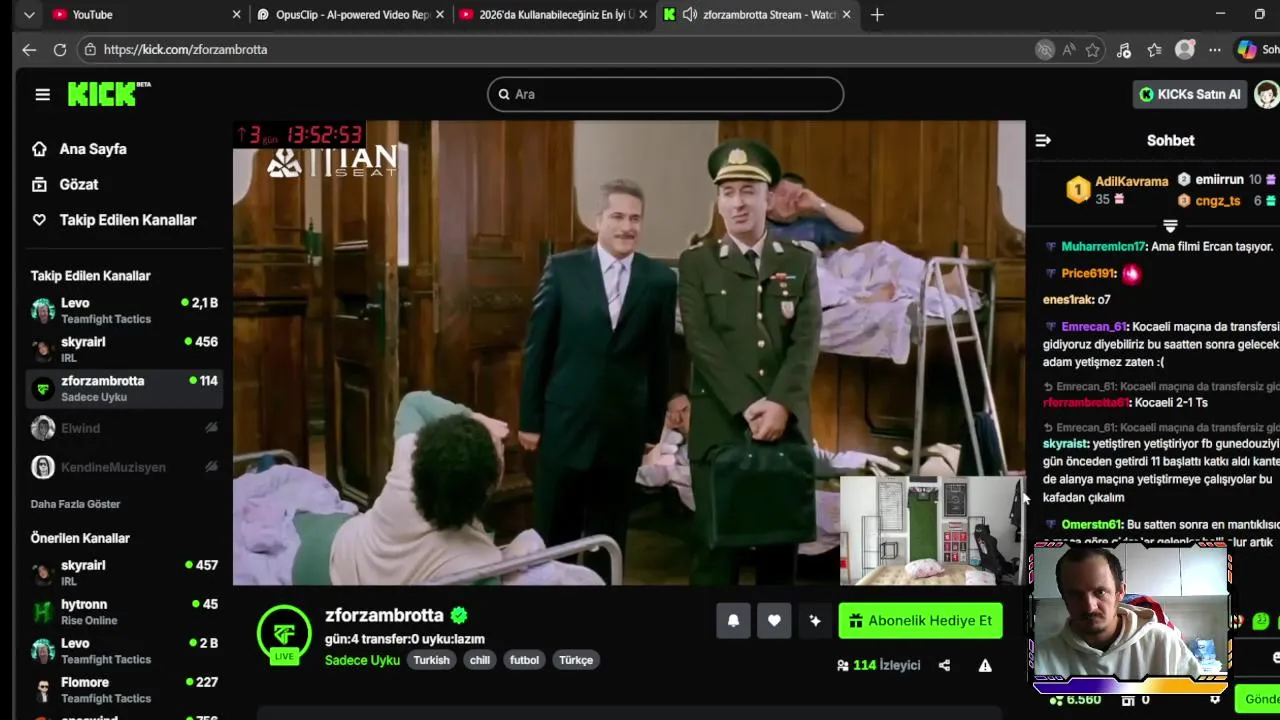Image resolution: width=1280 pixels, height=720 pixels.
Task: Click the heart follow icon
Action: pyautogui.click(x=774, y=621)
